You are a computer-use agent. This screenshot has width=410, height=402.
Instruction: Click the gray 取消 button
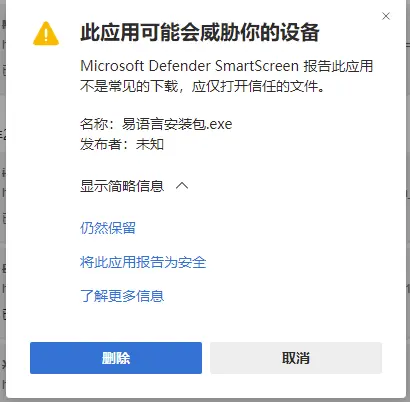296,358
